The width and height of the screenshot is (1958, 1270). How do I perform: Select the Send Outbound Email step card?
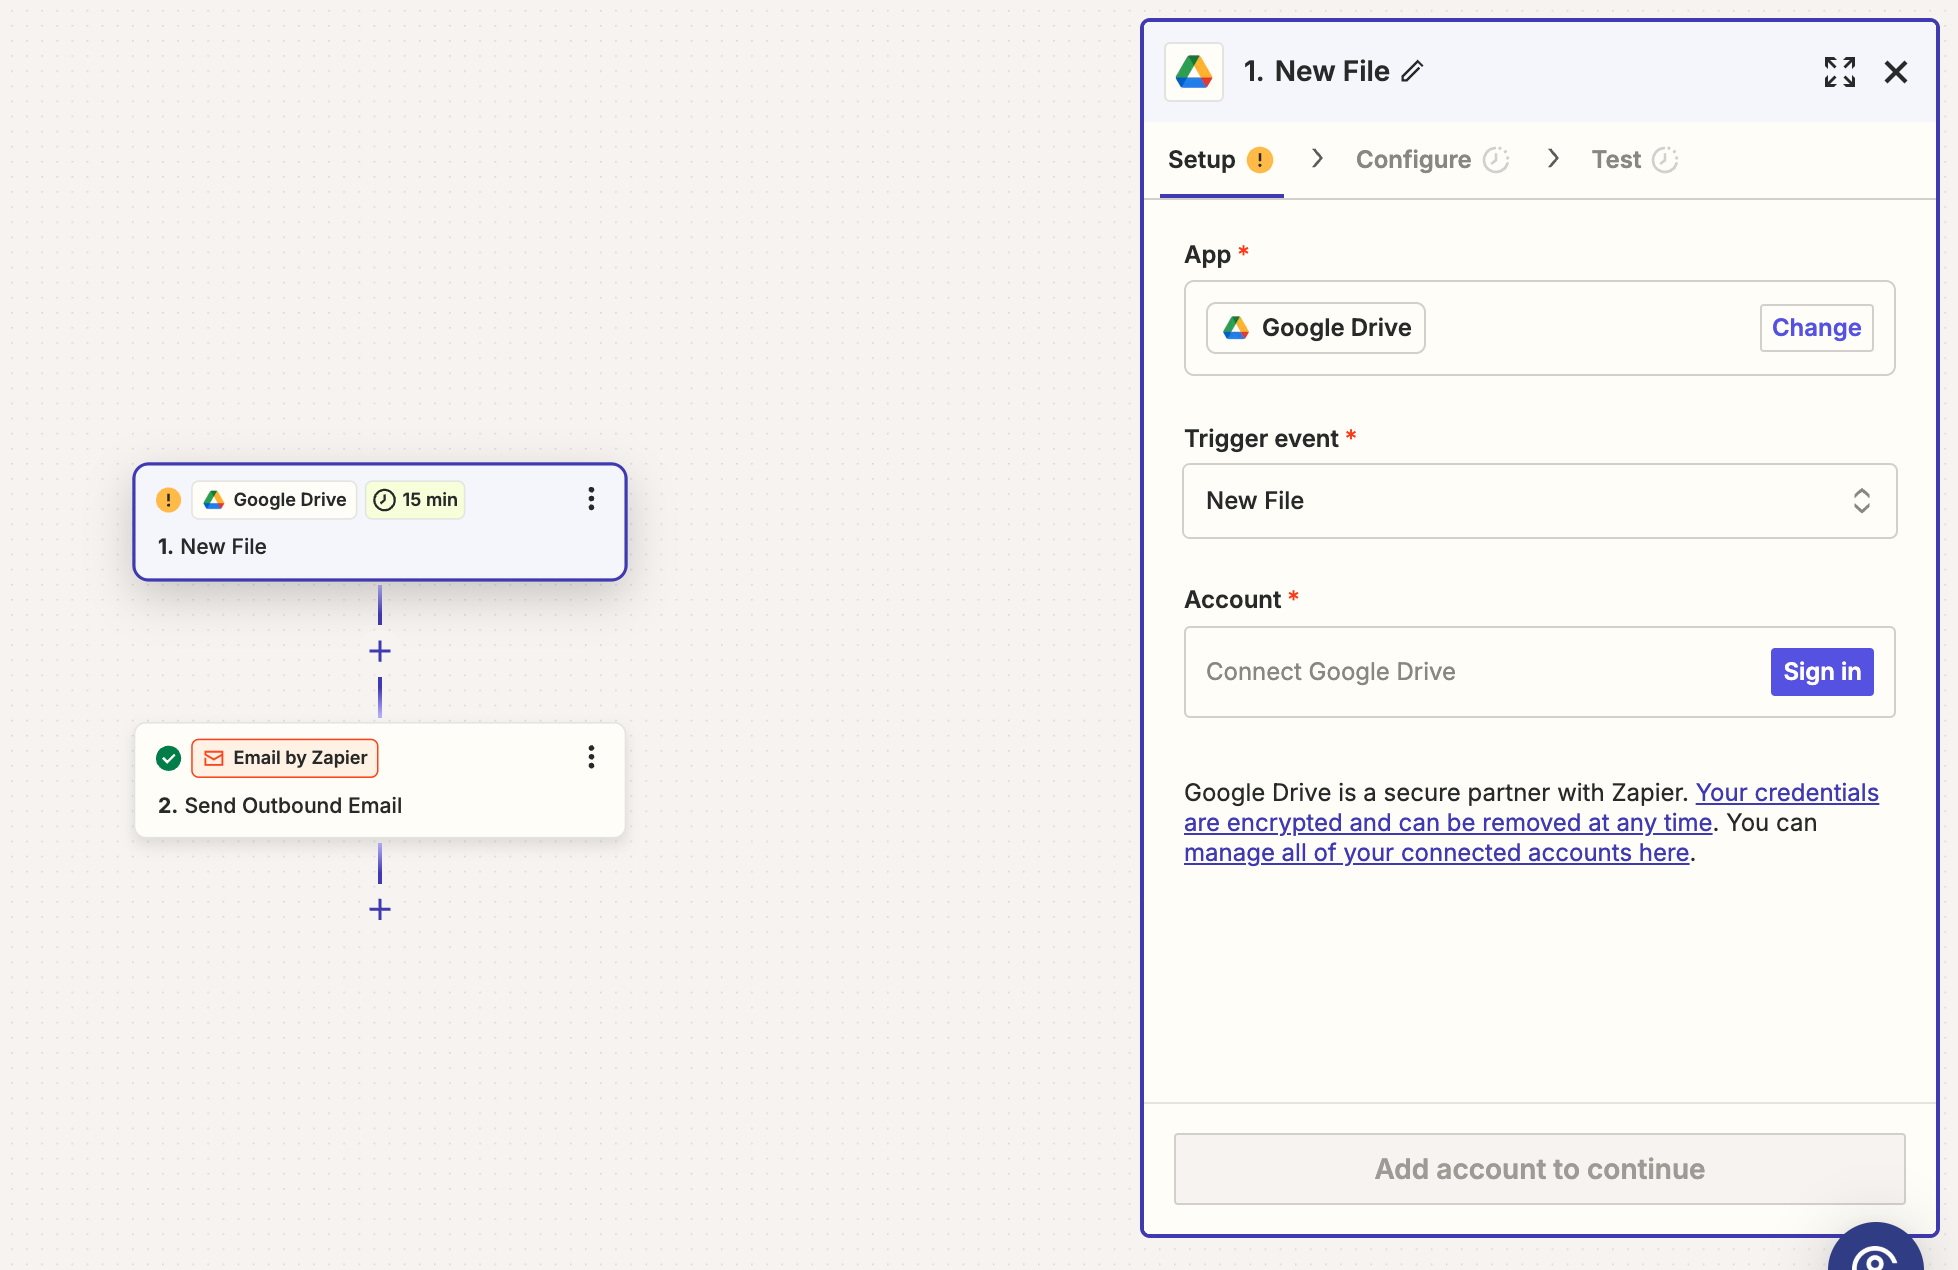(x=380, y=781)
